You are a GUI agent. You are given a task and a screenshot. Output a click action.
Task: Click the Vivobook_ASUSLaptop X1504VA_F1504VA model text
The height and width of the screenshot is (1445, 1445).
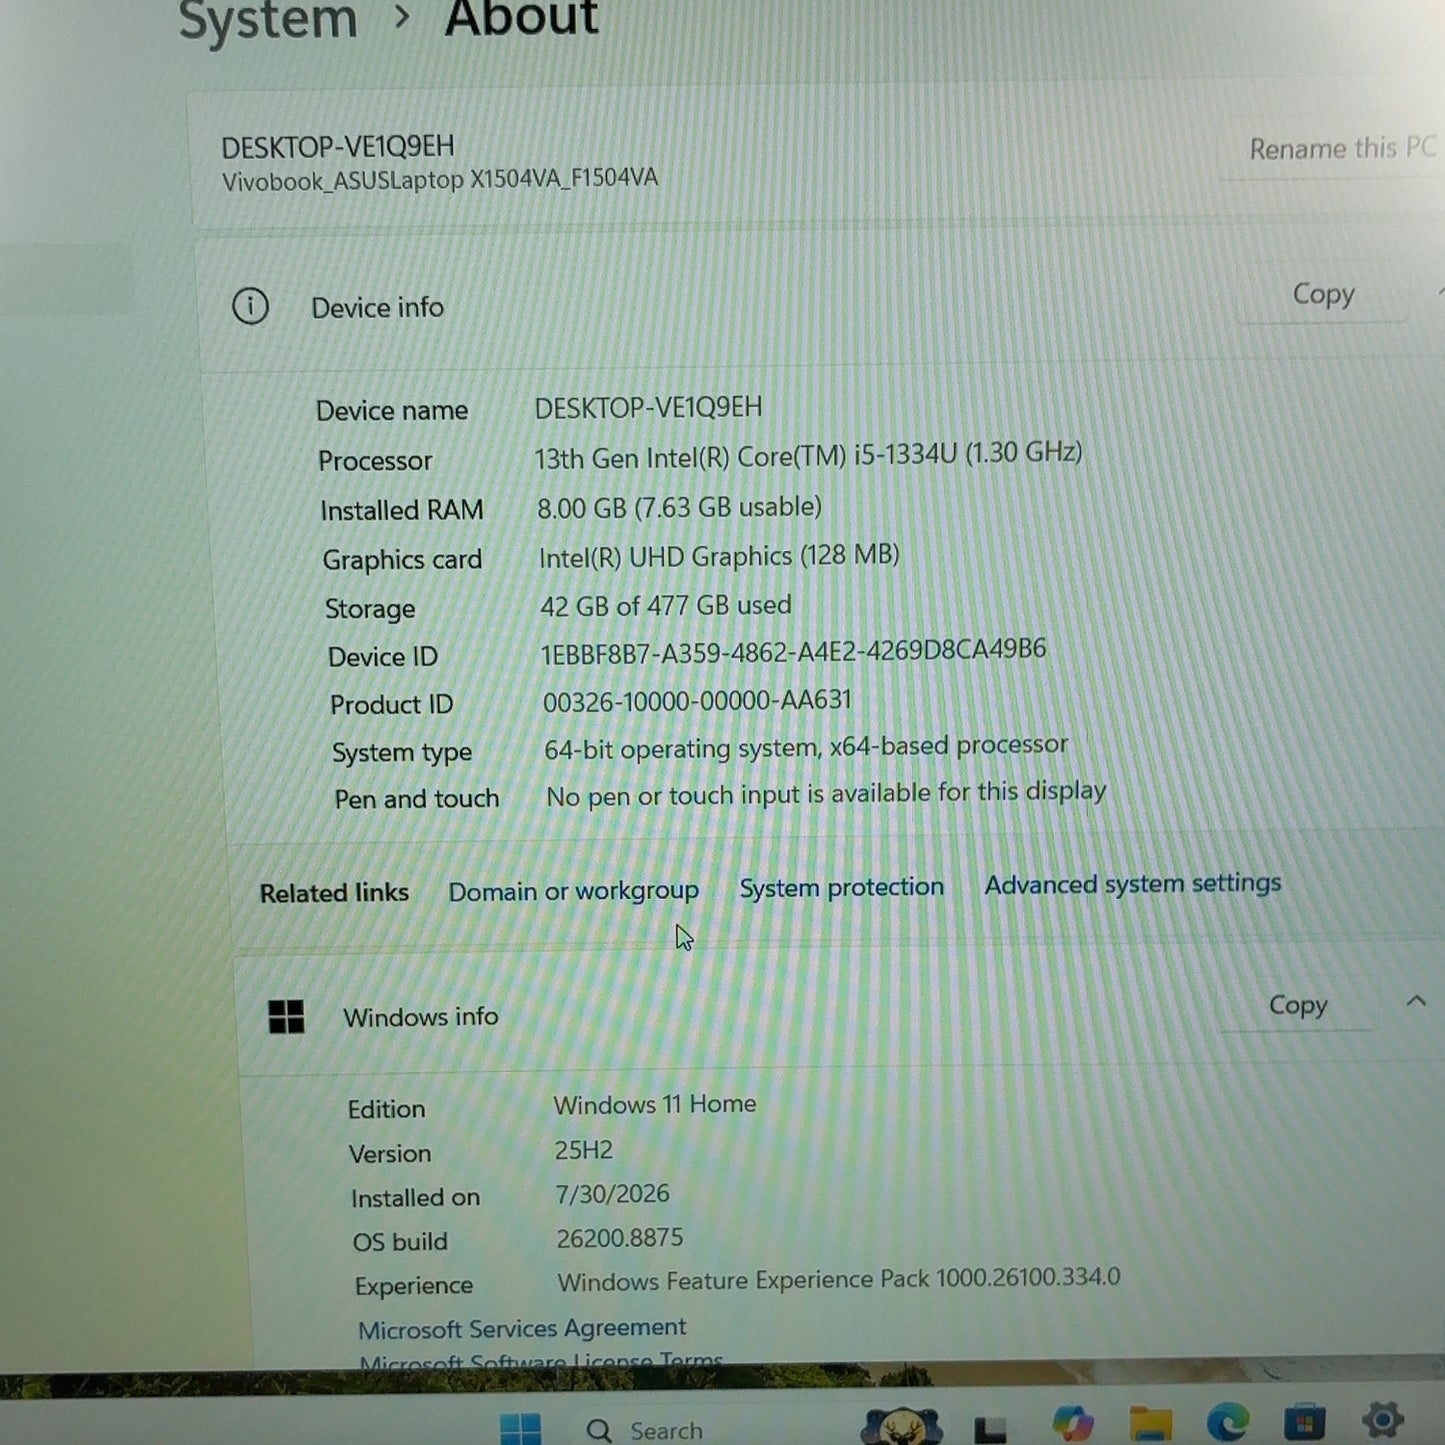440,180
